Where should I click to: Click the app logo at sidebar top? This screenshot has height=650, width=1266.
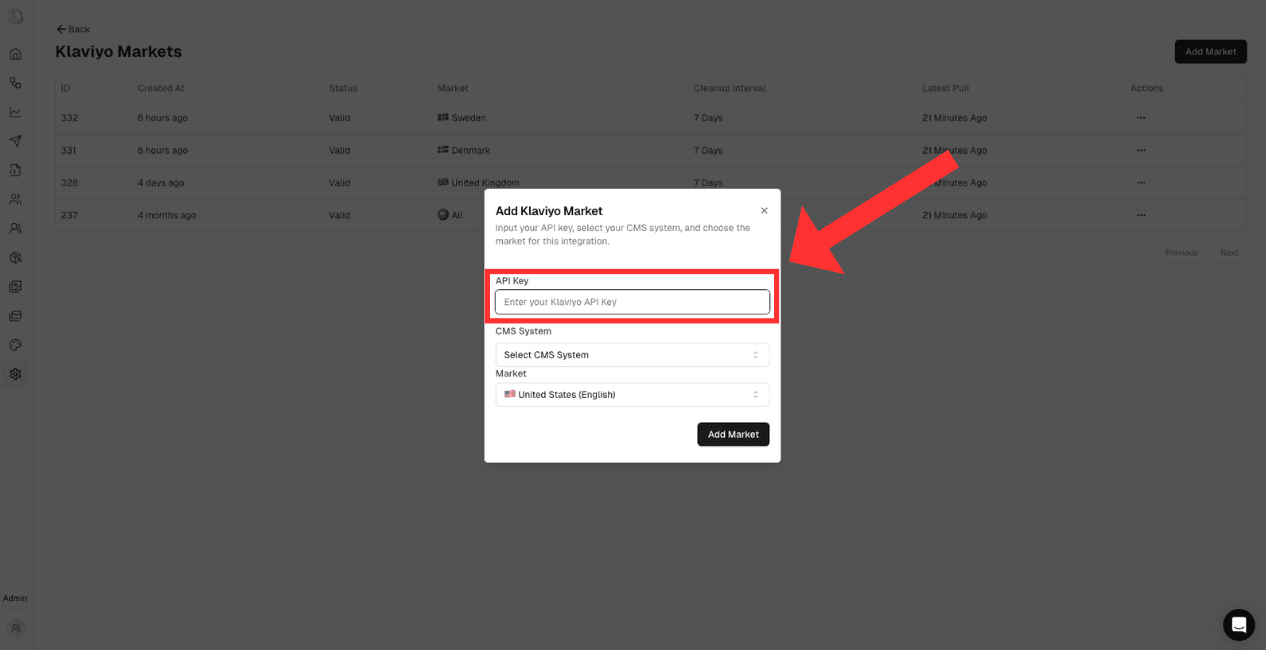[x=15, y=16]
